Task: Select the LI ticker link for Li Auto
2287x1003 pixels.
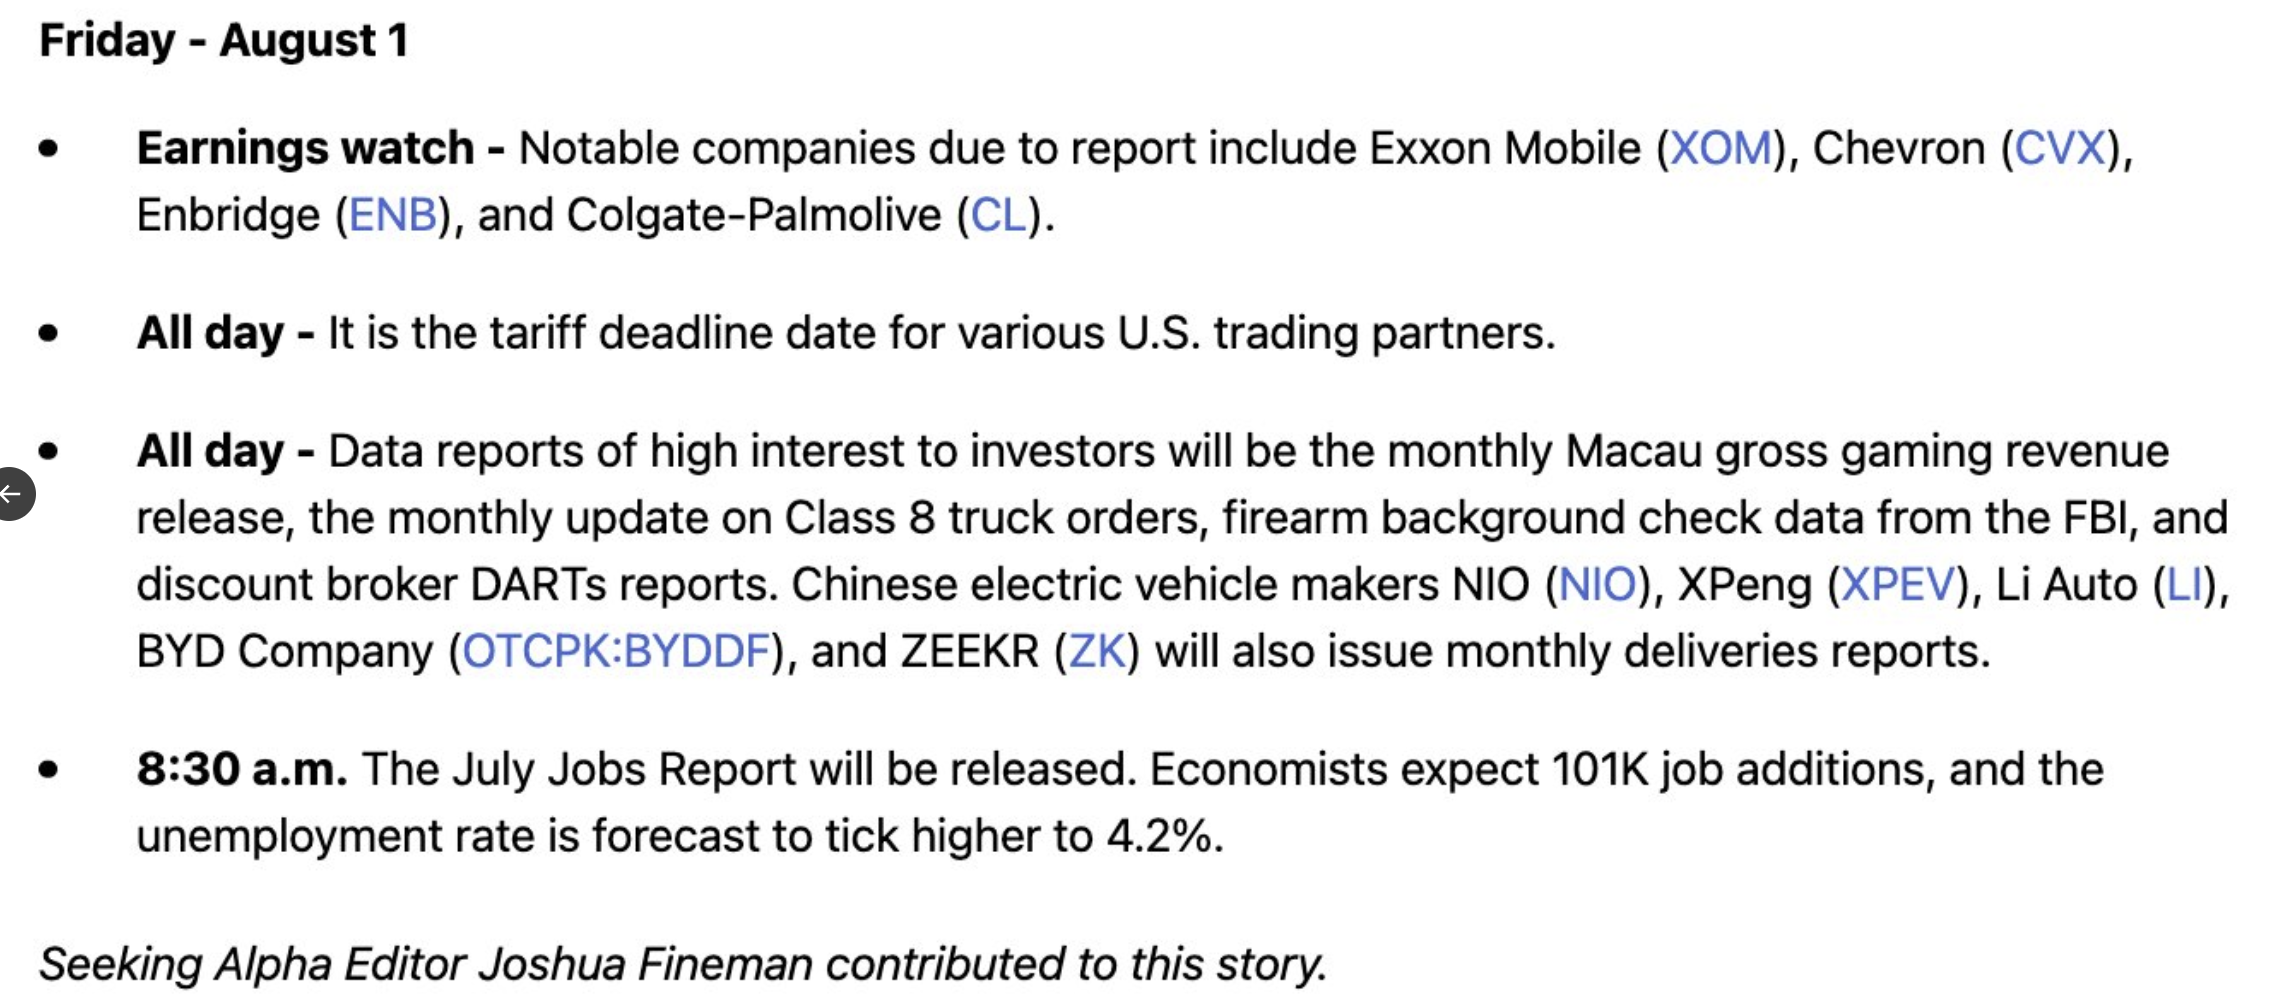Action: 2184,584
